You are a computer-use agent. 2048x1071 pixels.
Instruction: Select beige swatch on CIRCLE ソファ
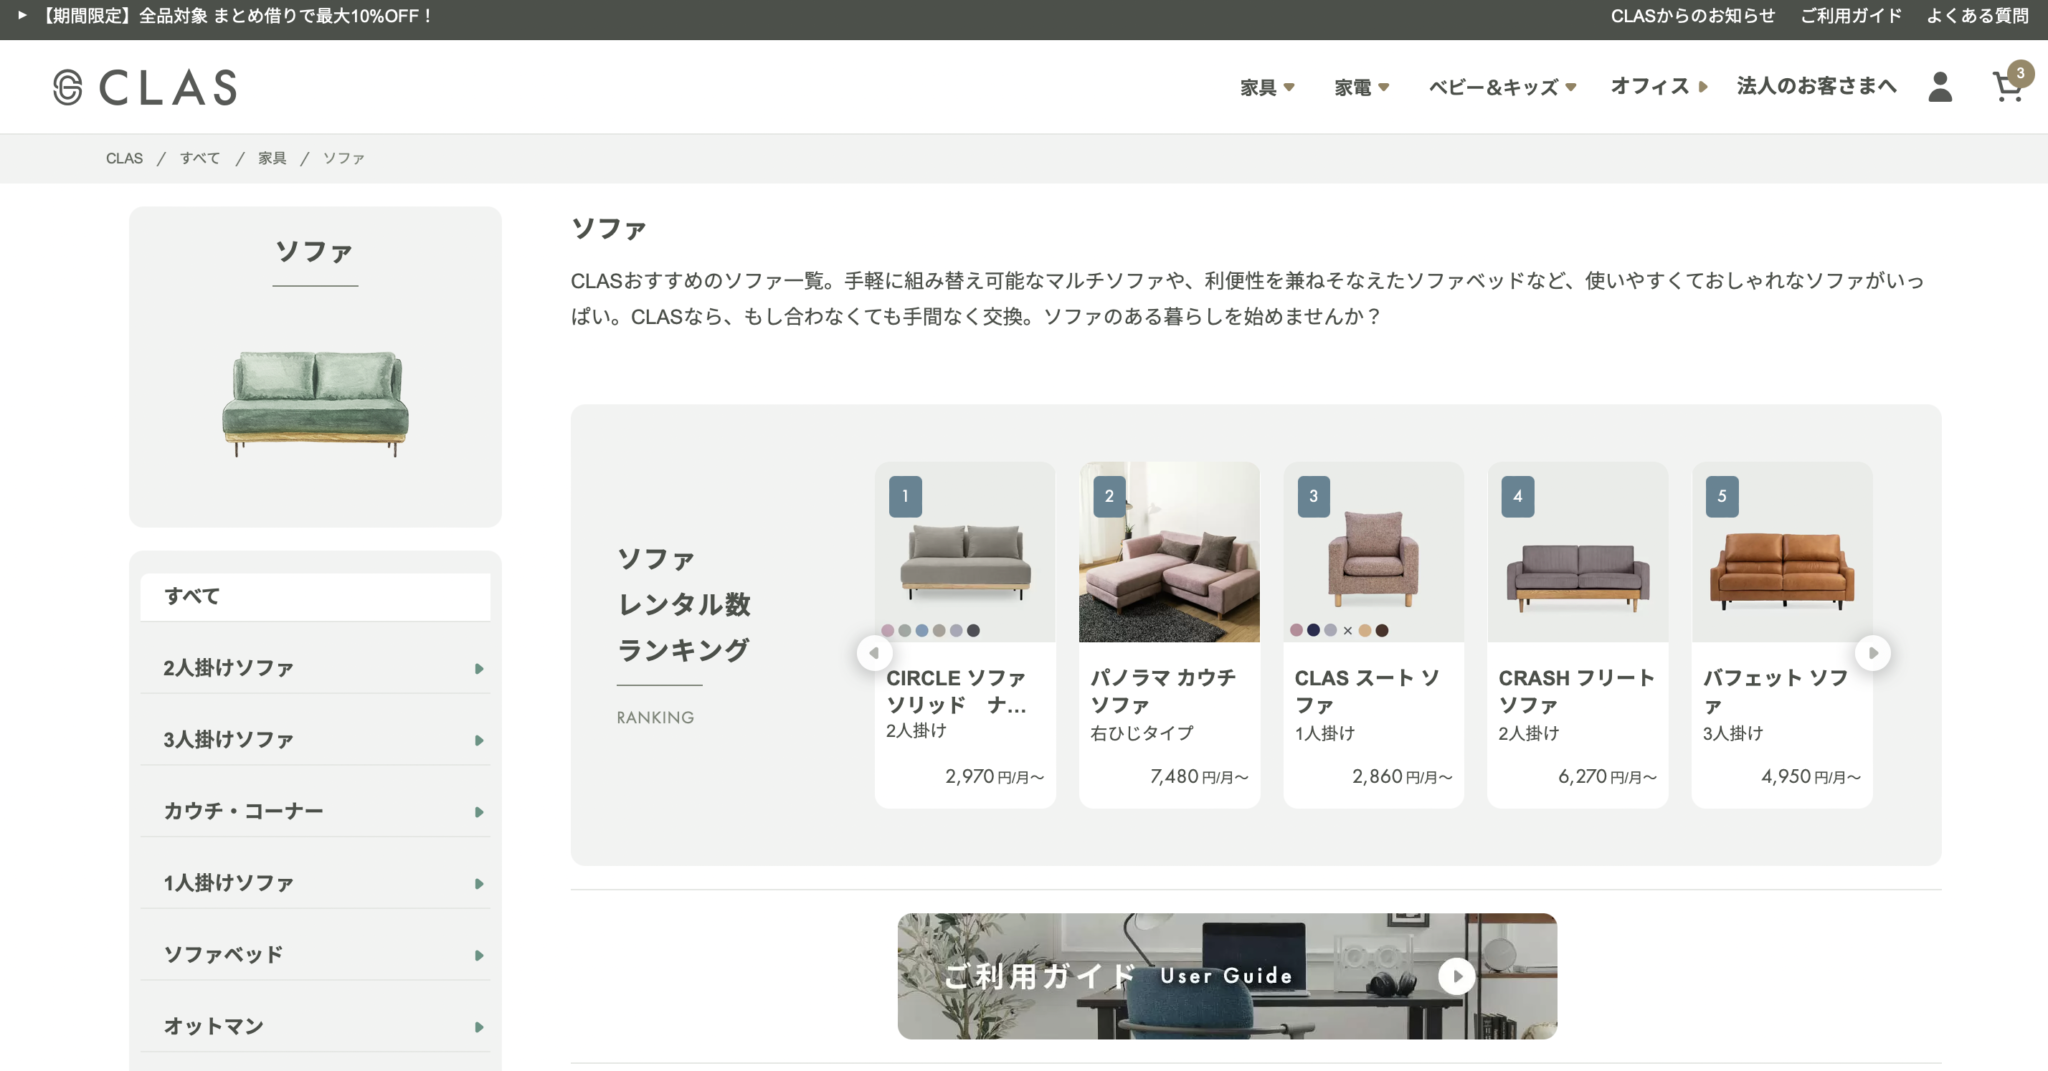[939, 630]
